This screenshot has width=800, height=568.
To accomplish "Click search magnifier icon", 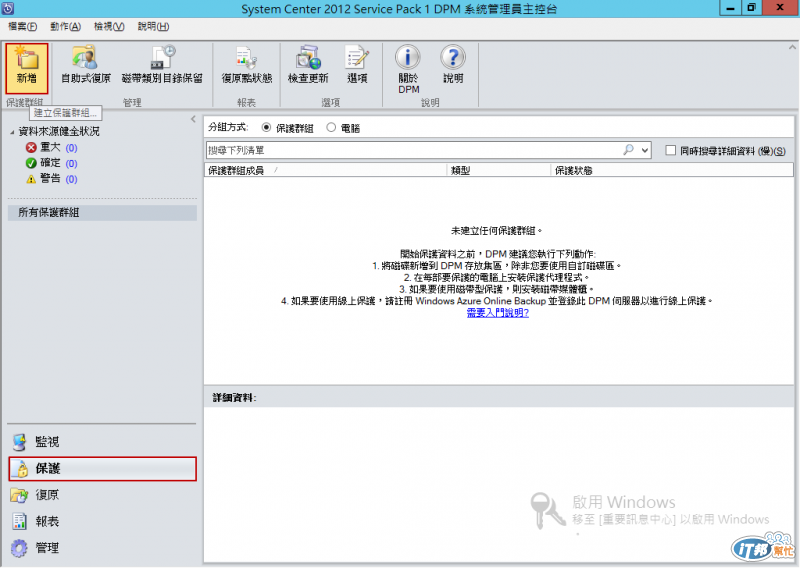I will click(629, 150).
